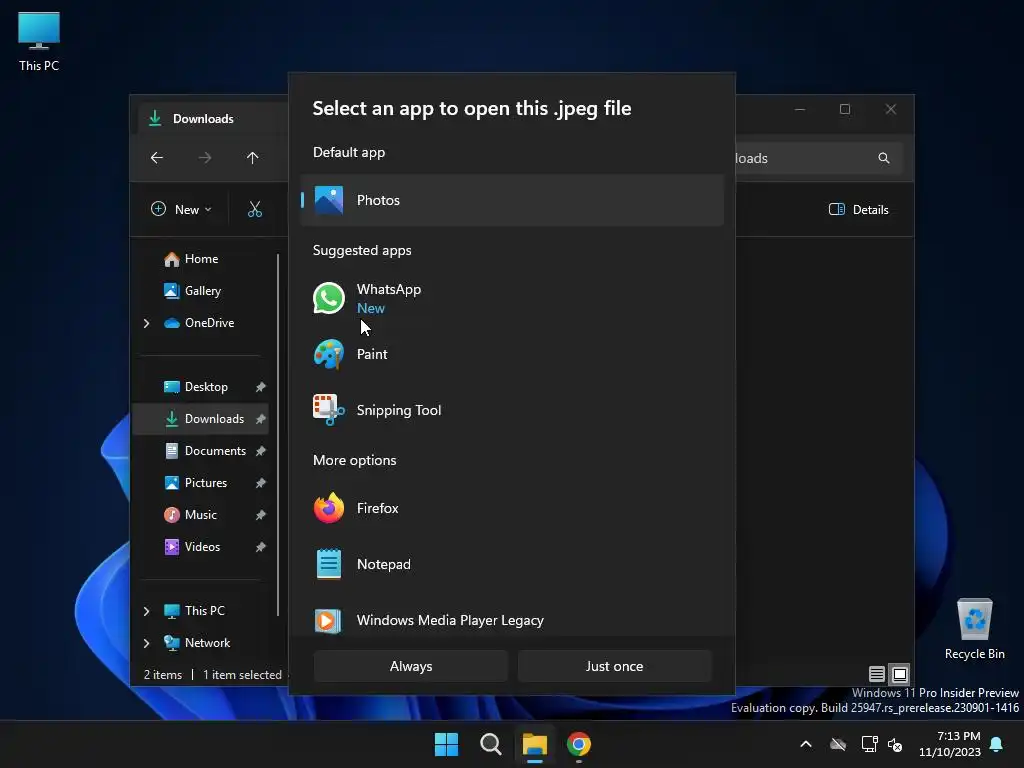Expand the Network tree node

146,643
